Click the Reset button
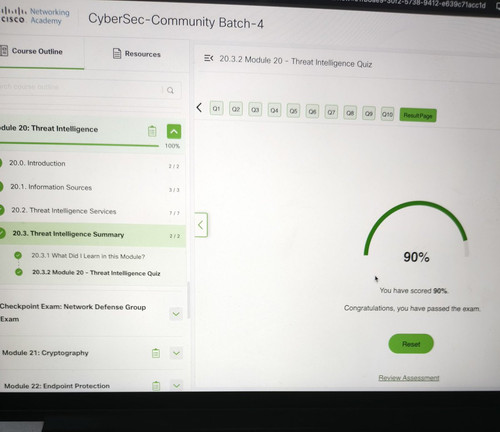Image resolution: width=500 pixels, height=432 pixels. click(411, 344)
